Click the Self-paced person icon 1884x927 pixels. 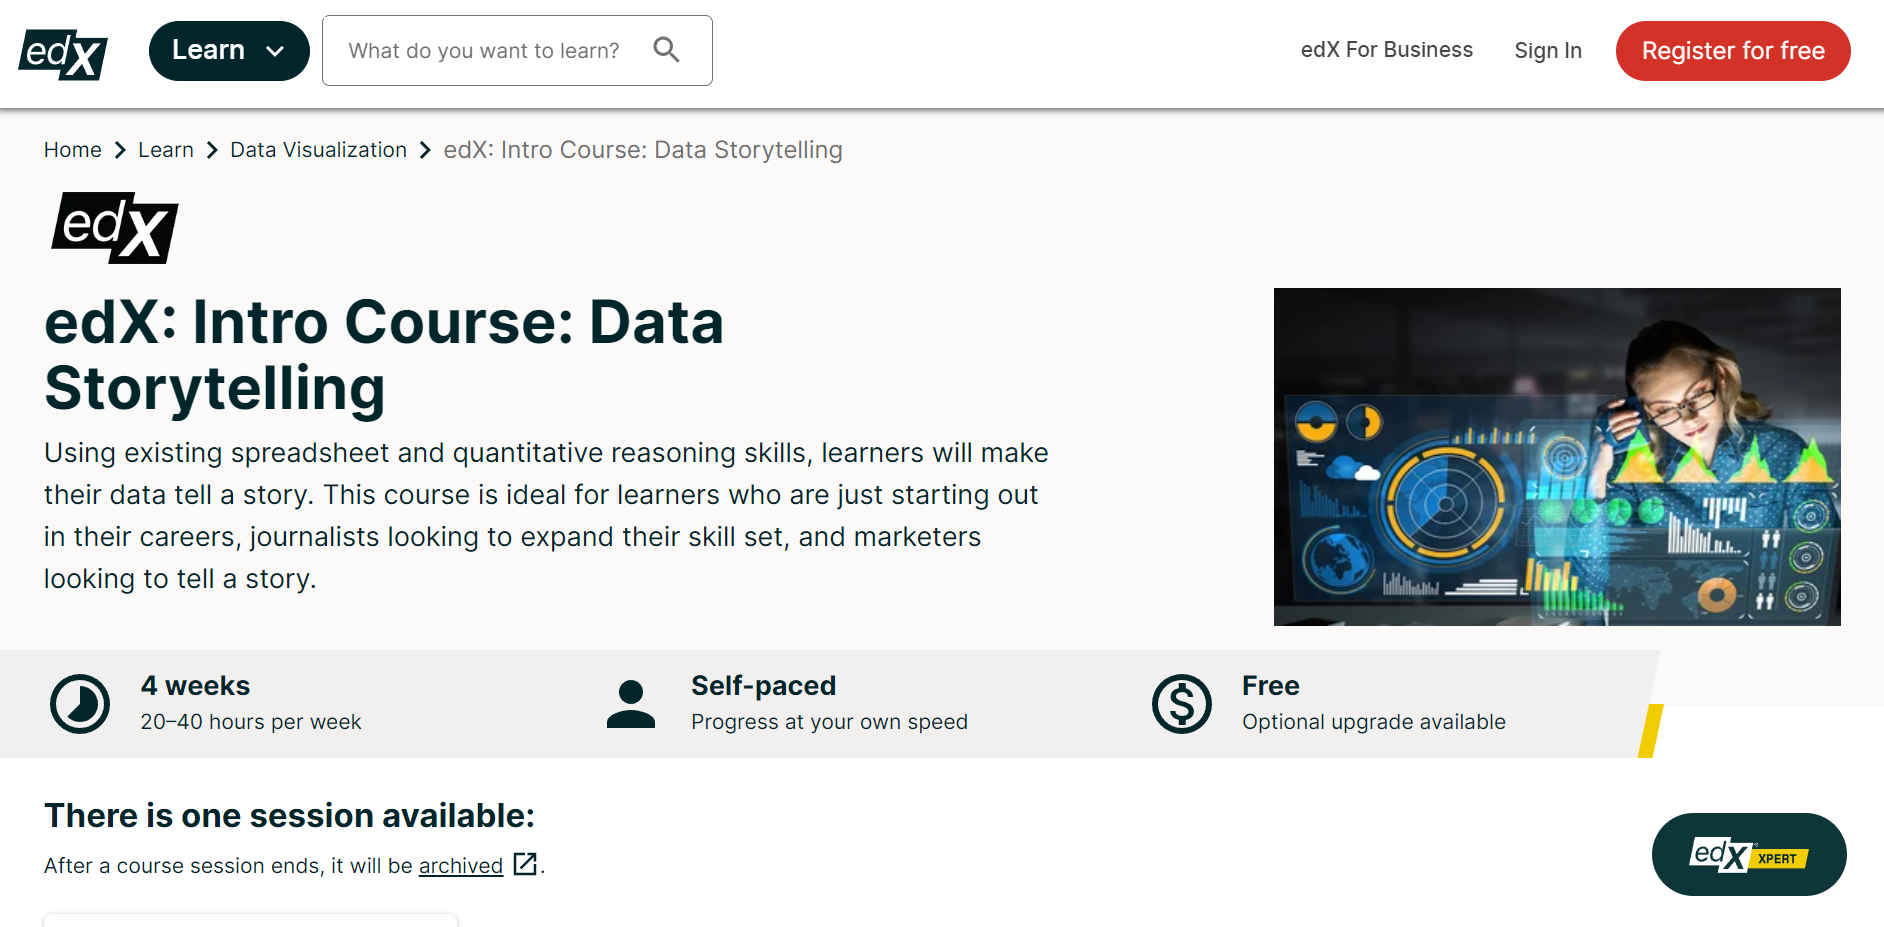click(630, 703)
